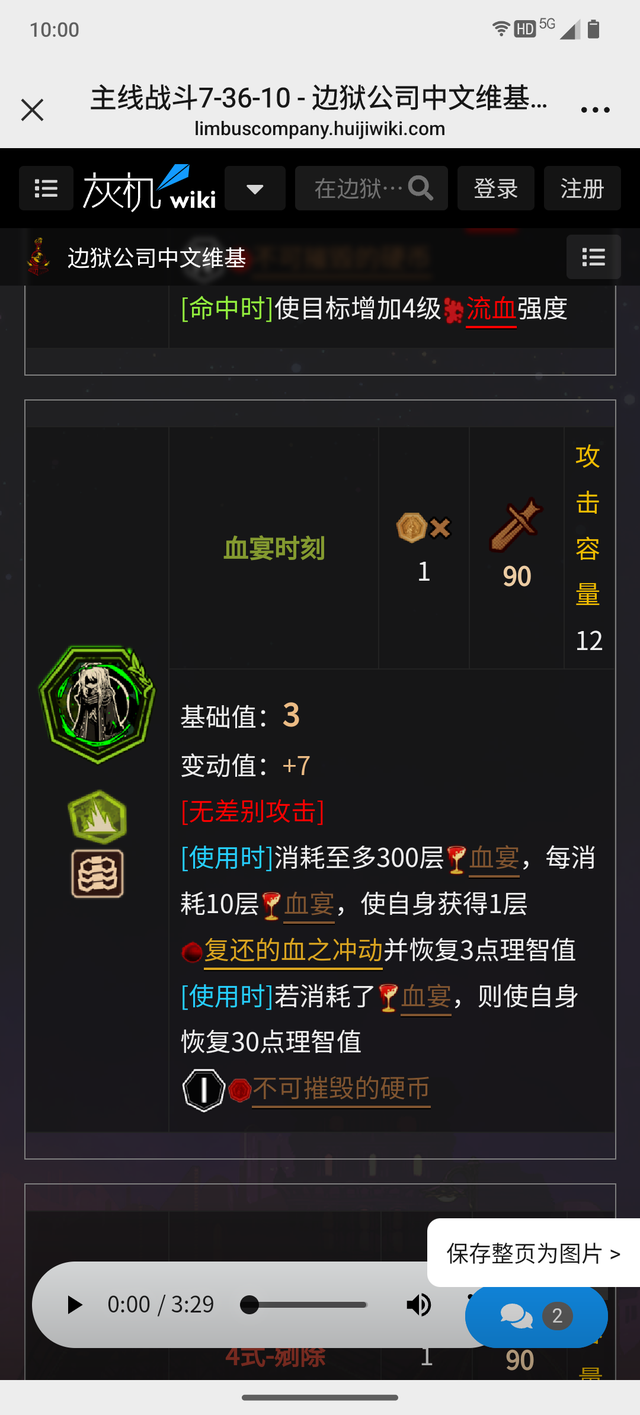Open the 不可摧毁的硬币 link
The height and width of the screenshot is (1415, 640).
click(341, 1088)
